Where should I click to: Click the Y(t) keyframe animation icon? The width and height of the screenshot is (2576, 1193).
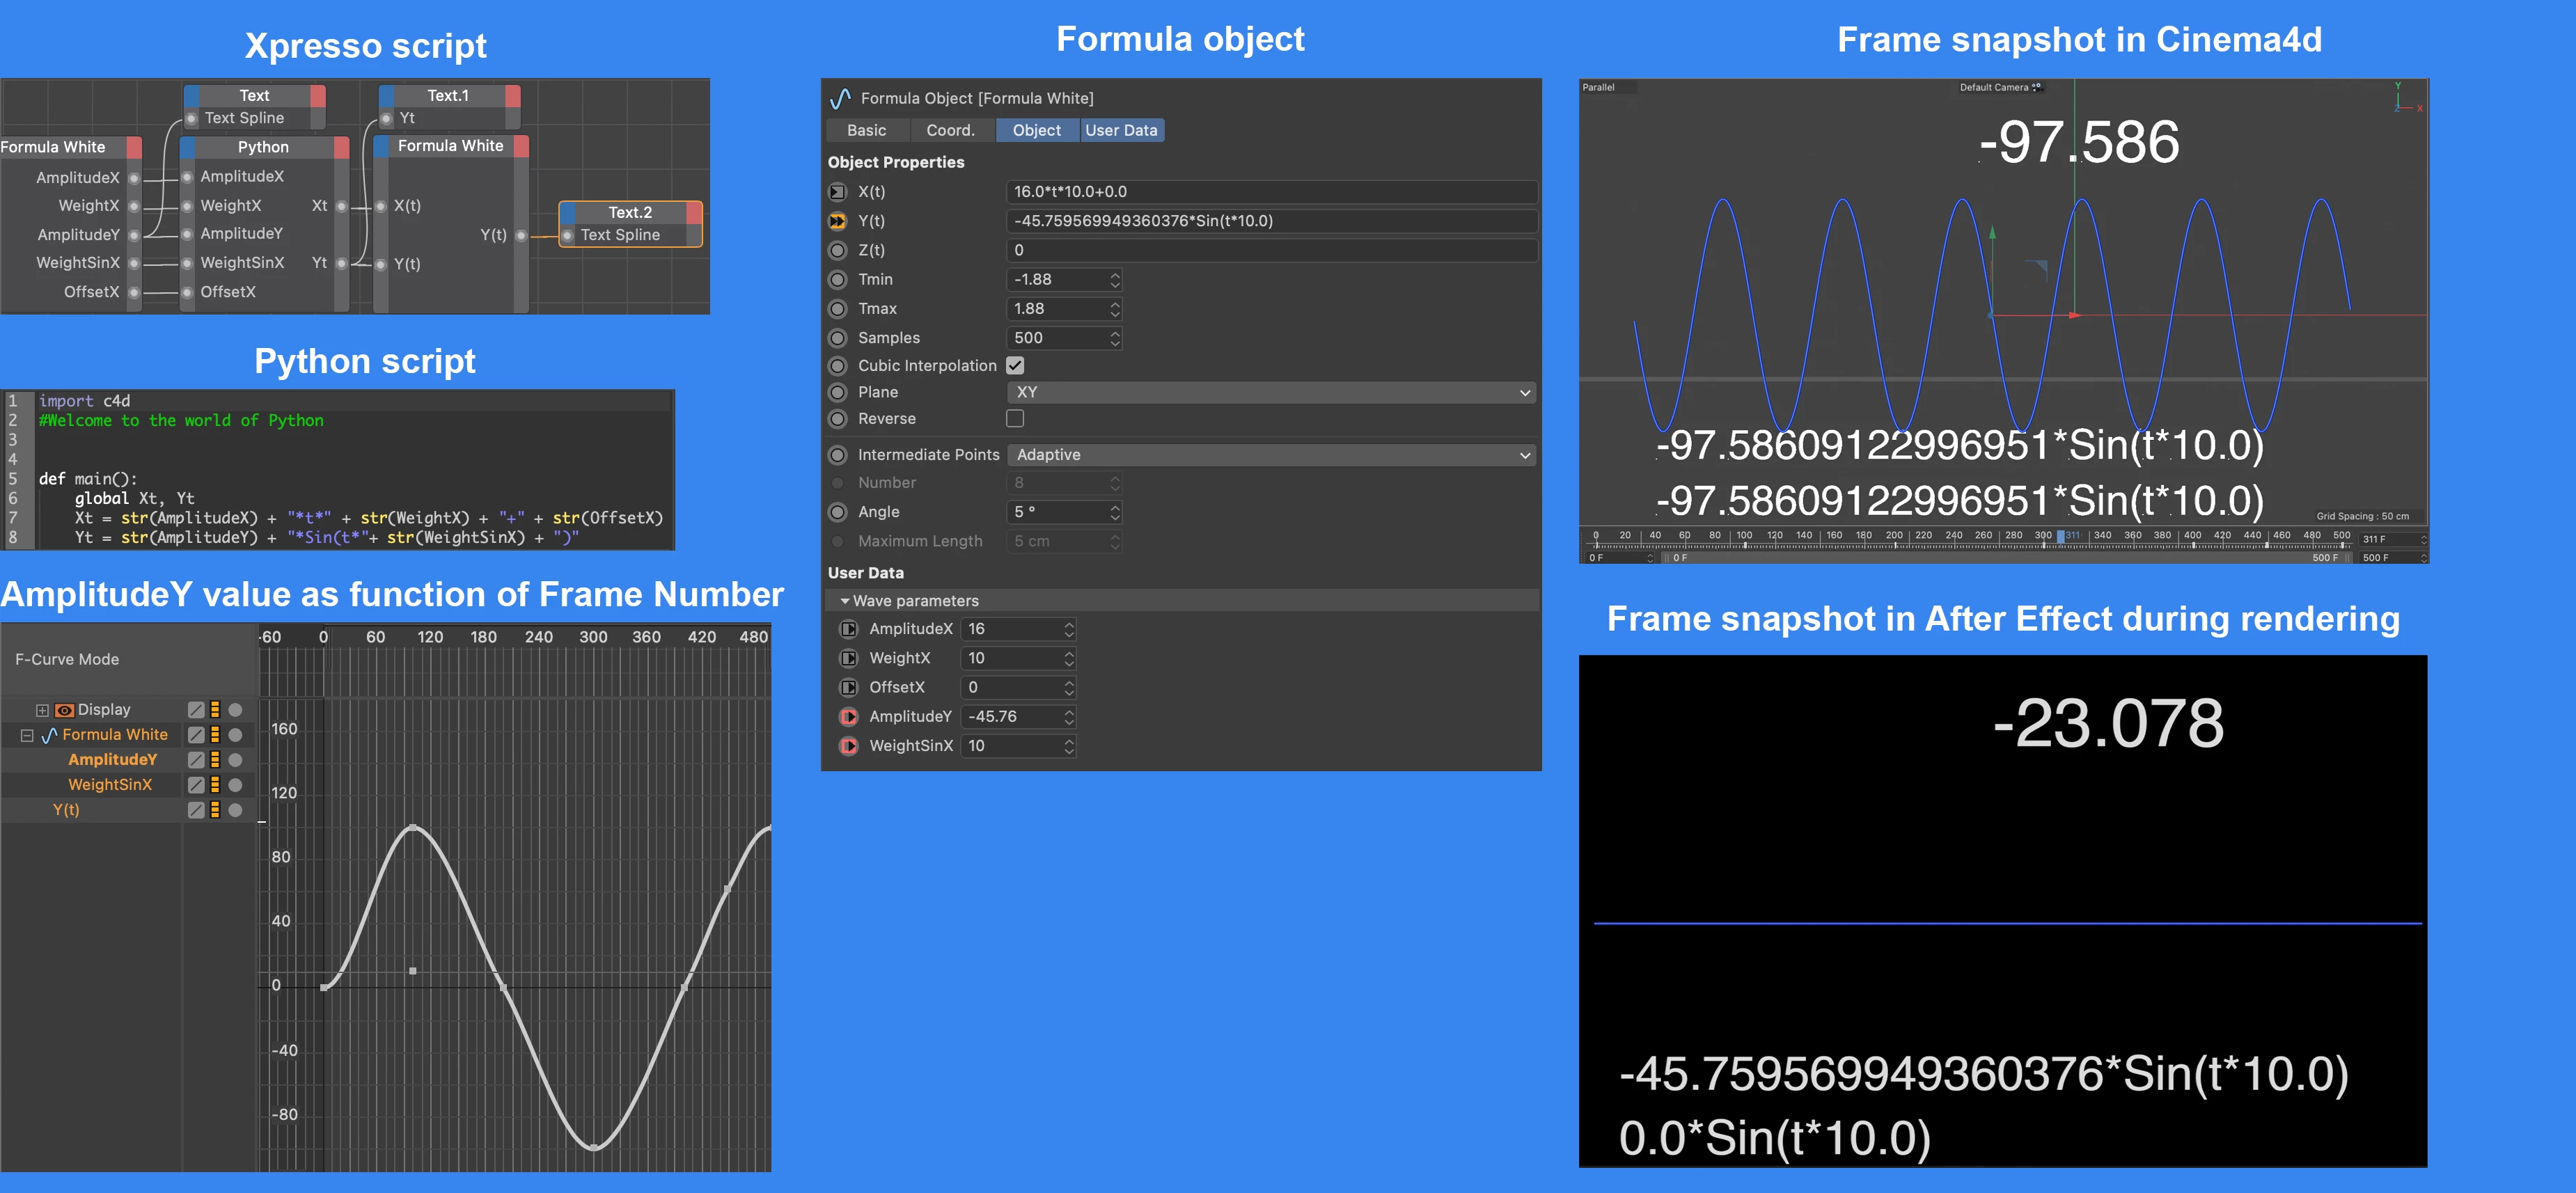(x=838, y=221)
